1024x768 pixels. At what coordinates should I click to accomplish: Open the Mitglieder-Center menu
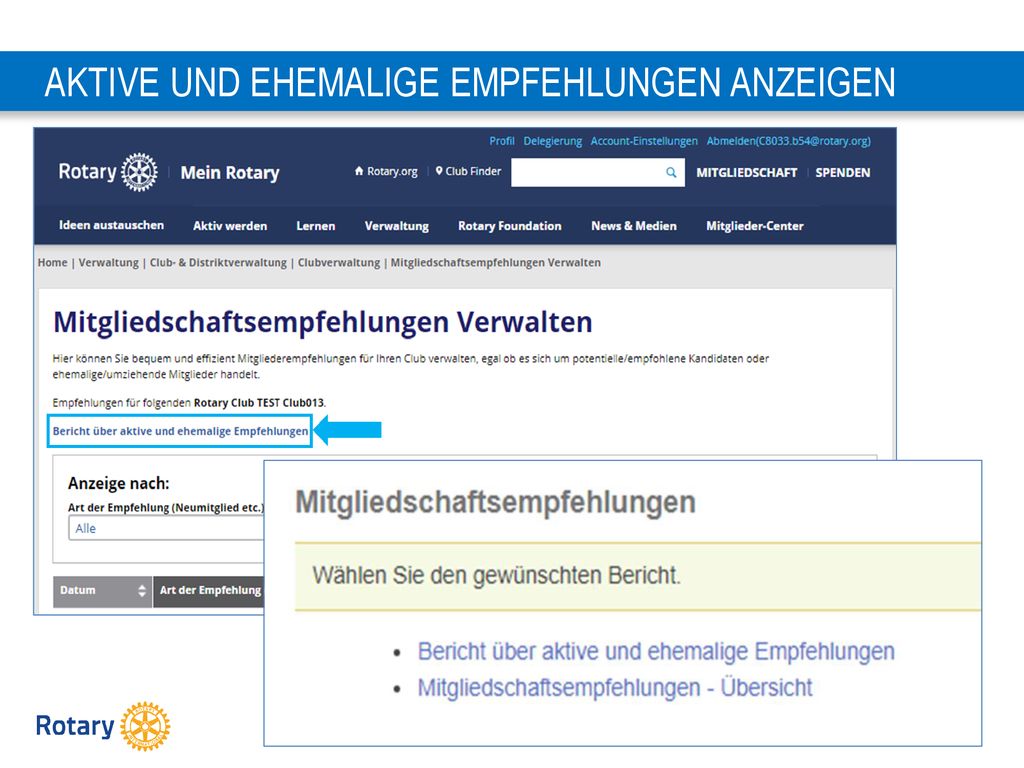pos(754,226)
